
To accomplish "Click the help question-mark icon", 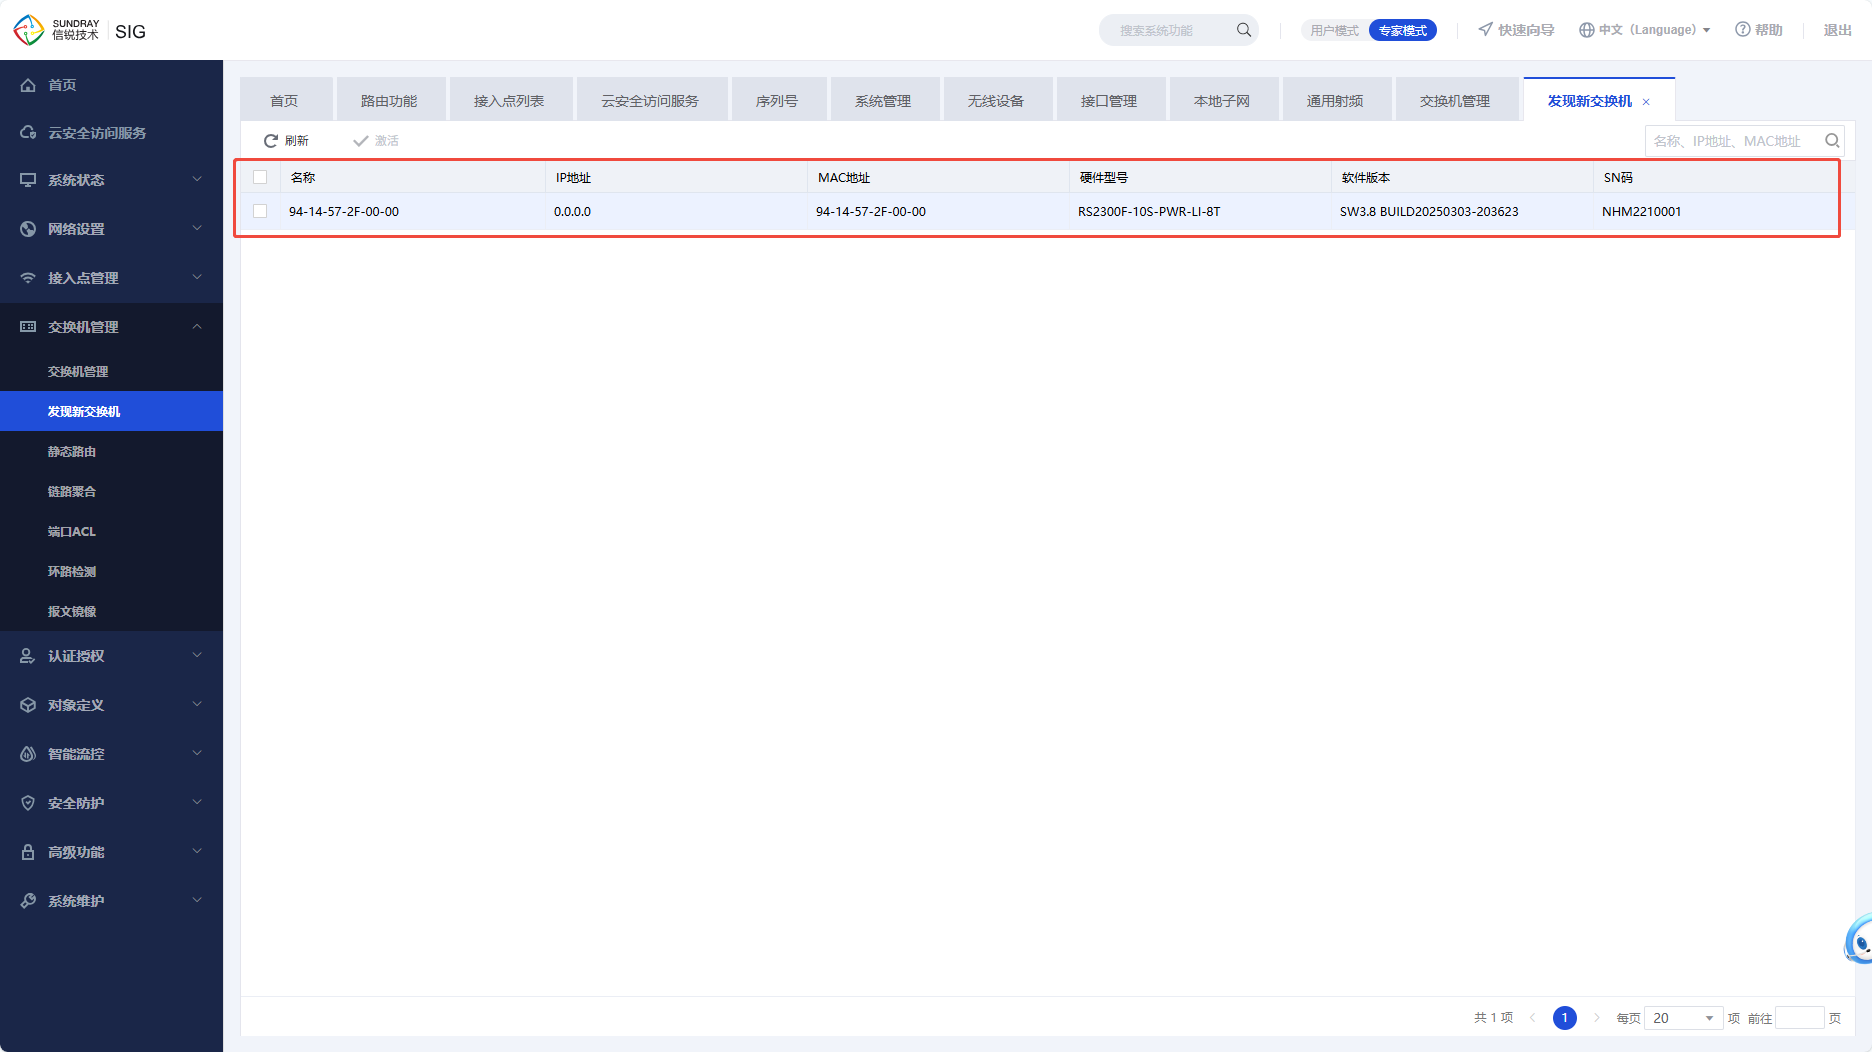I will click(1743, 29).
